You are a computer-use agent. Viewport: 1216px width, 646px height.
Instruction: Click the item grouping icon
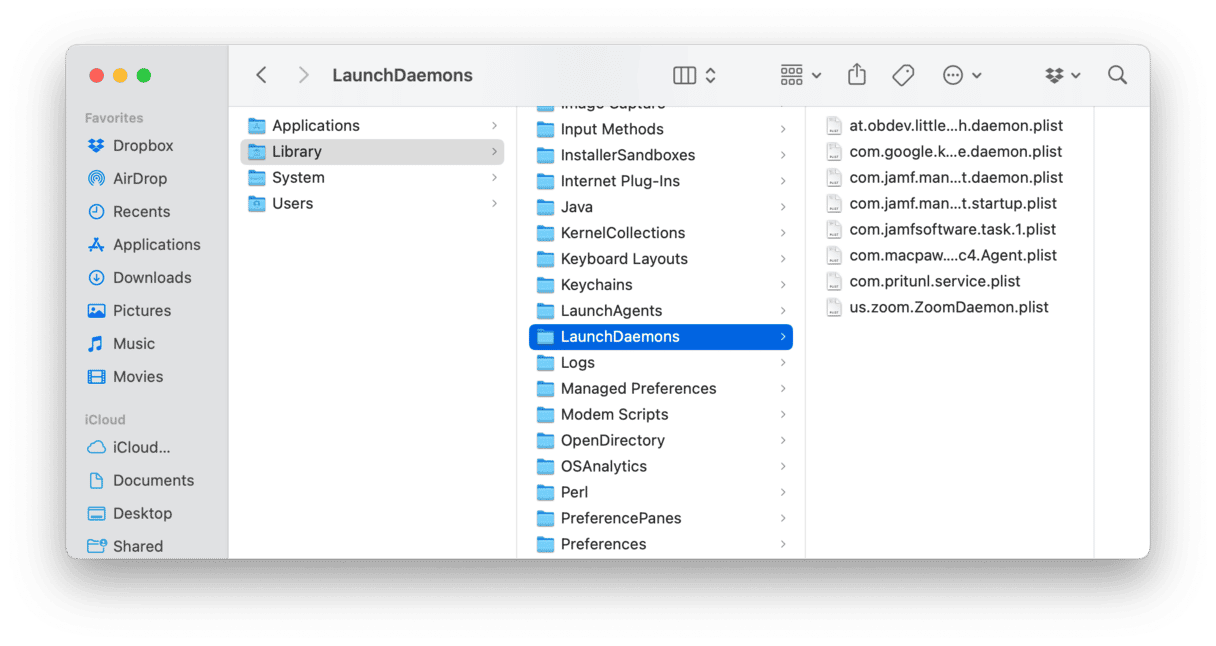[790, 75]
